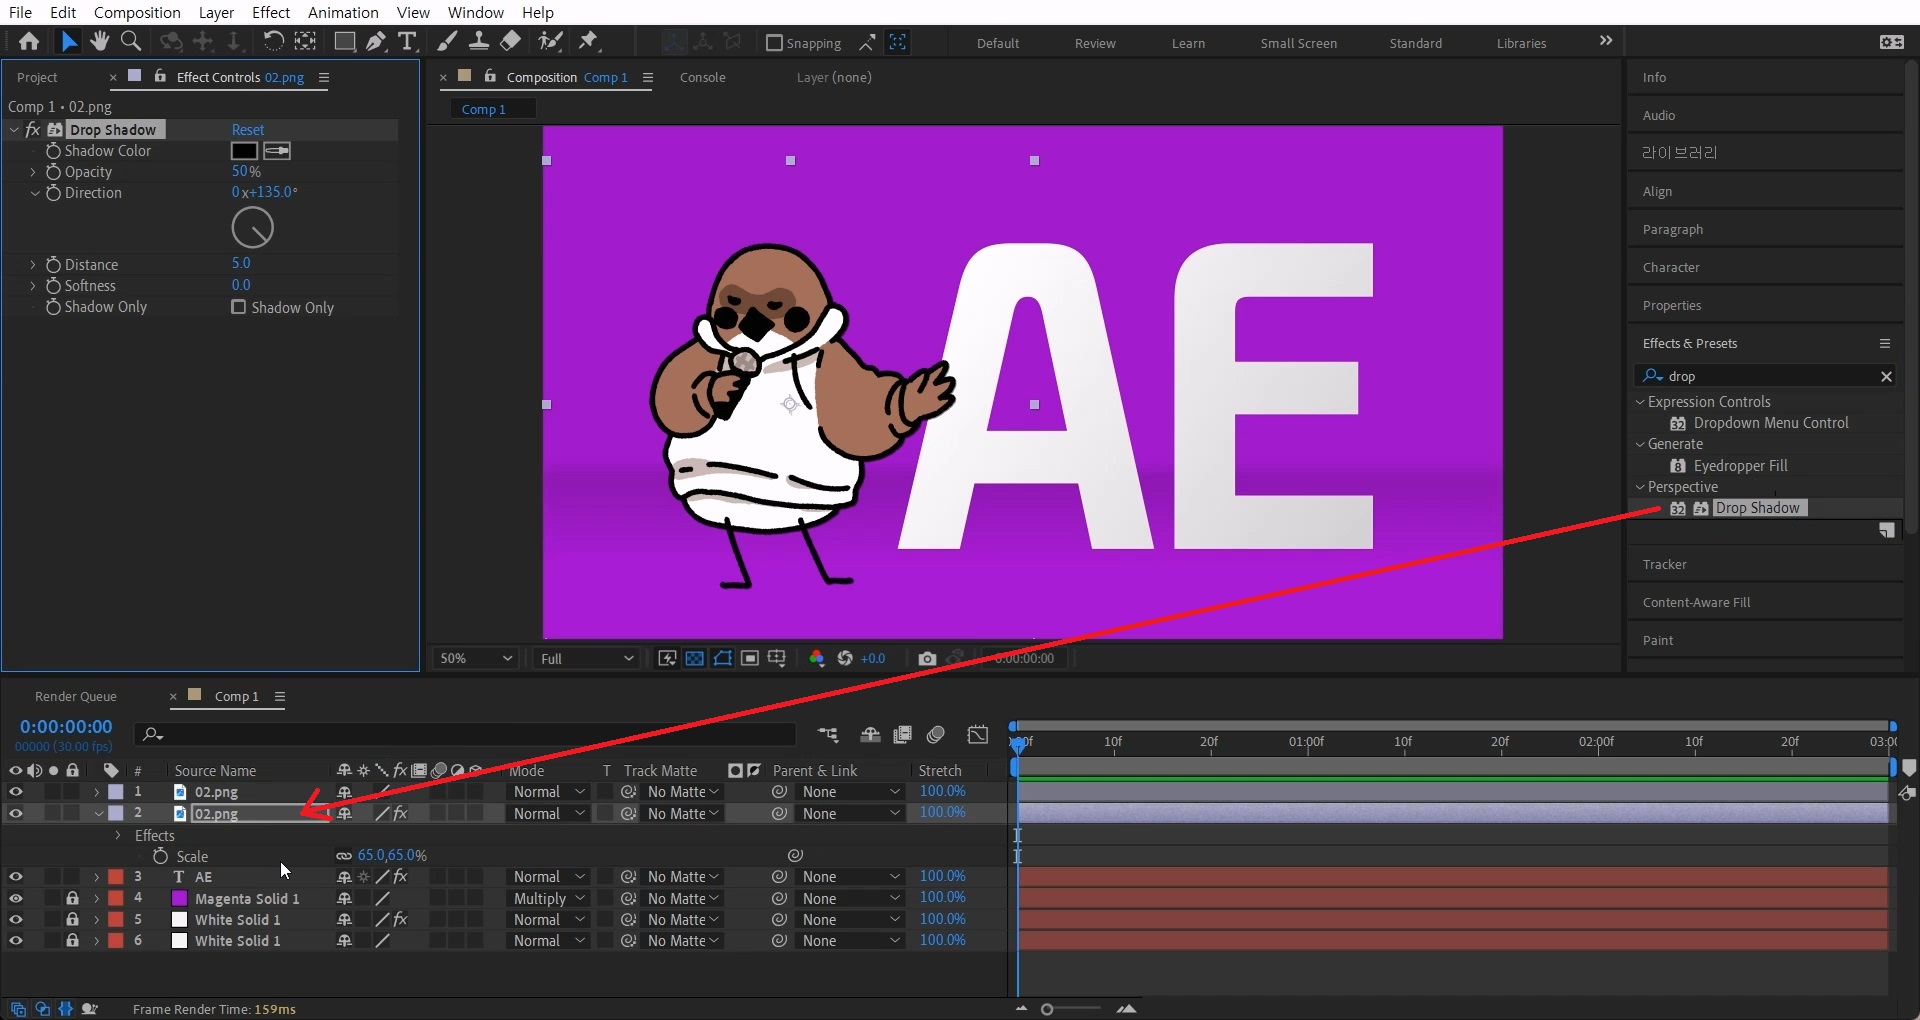This screenshot has width=1920, height=1020.
Task: Select the Brush tool
Action: tap(448, 41)
